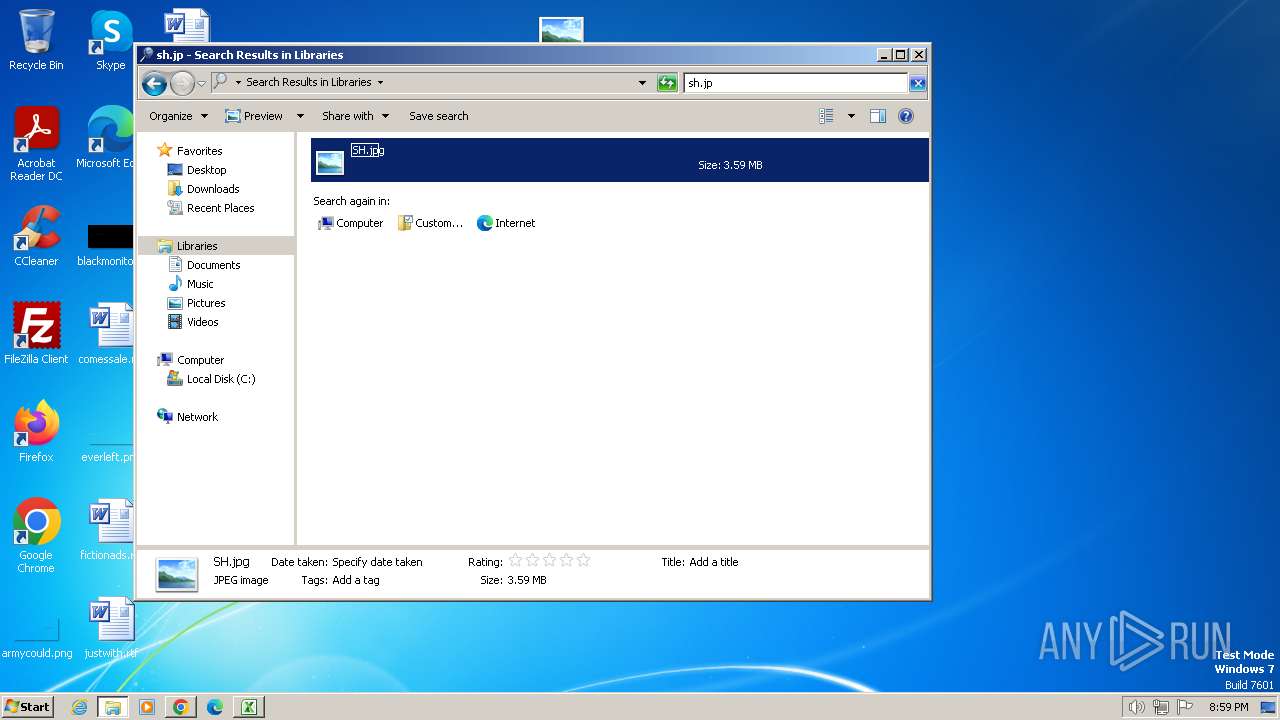The width and height of the screenshot is (1280, 720).
Task: Open justwith.rtf document on desktop
Action: pyautogui.click(x=110, y=628)
